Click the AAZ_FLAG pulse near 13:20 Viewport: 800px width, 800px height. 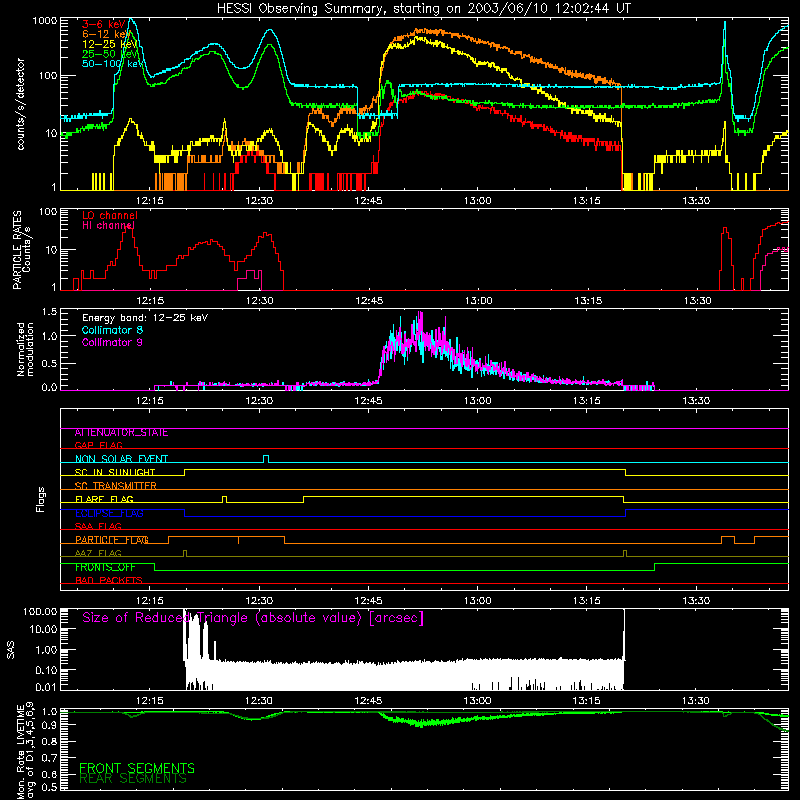625,554
